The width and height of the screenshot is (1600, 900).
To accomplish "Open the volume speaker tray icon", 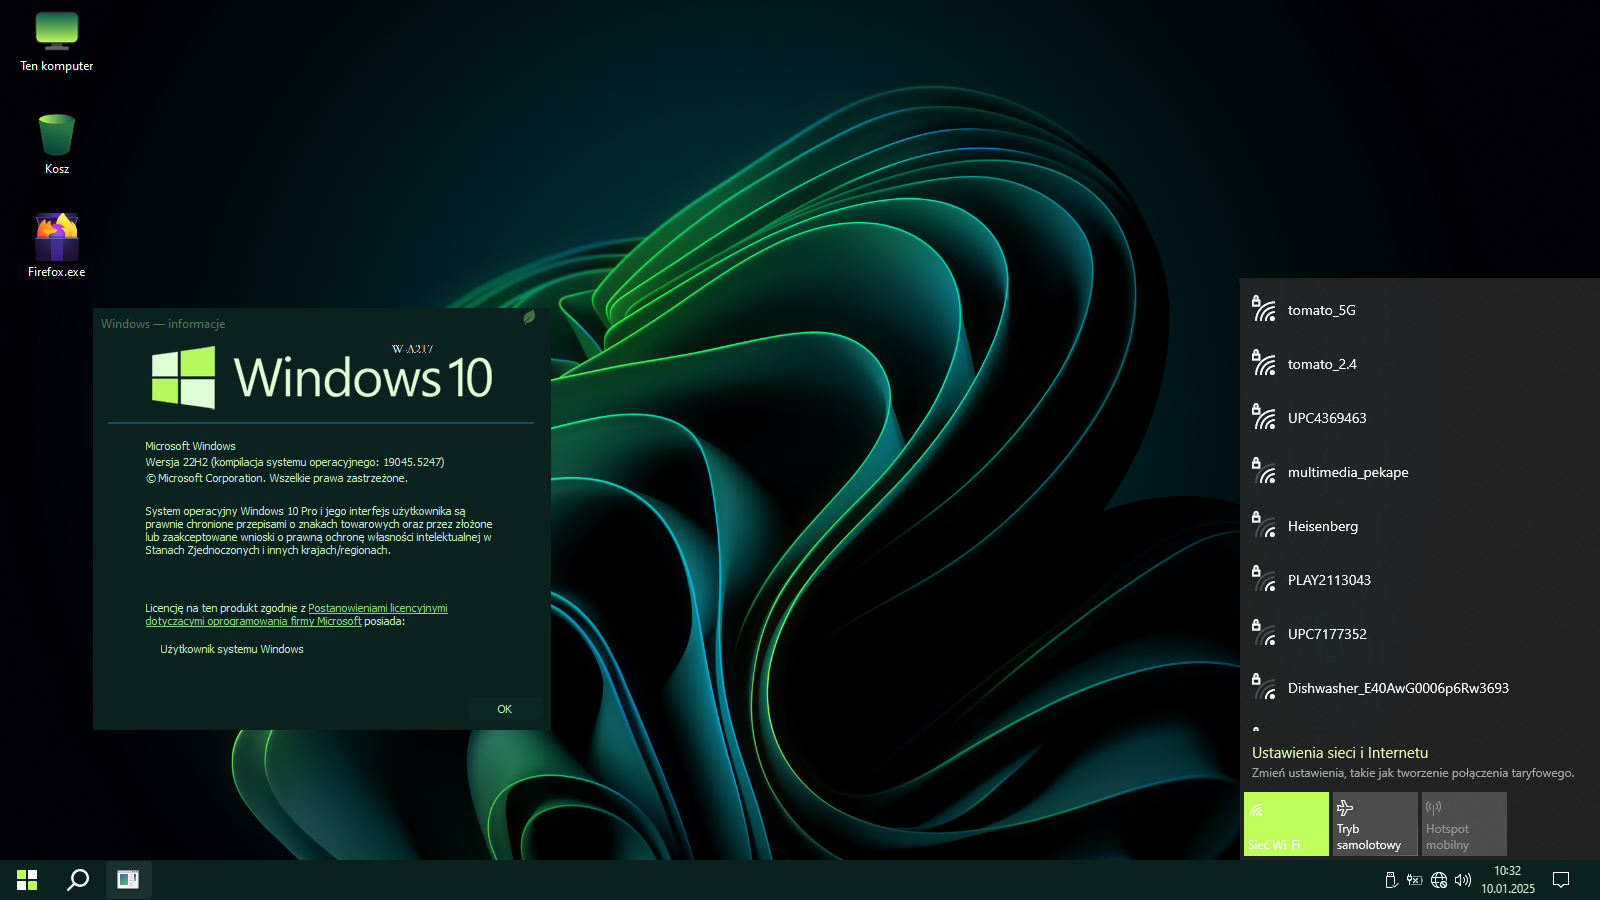I will click(x=1463, y=880).
